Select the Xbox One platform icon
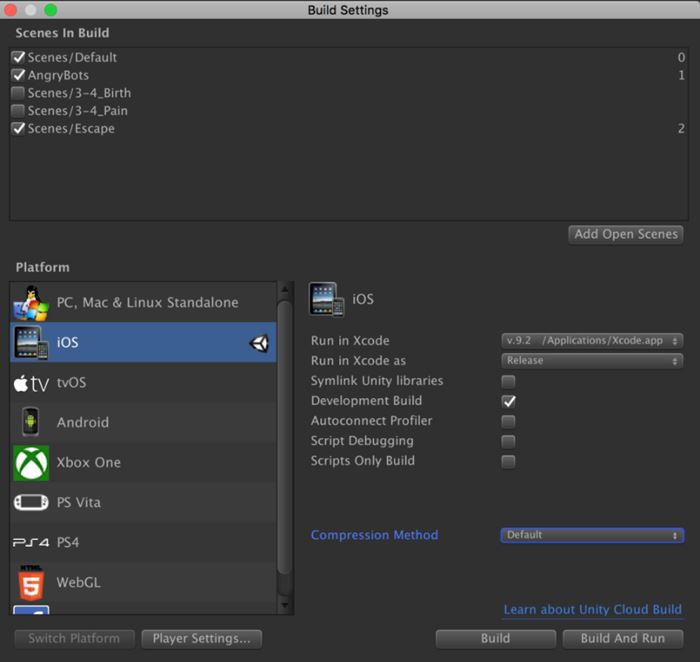 click(32, 462)
